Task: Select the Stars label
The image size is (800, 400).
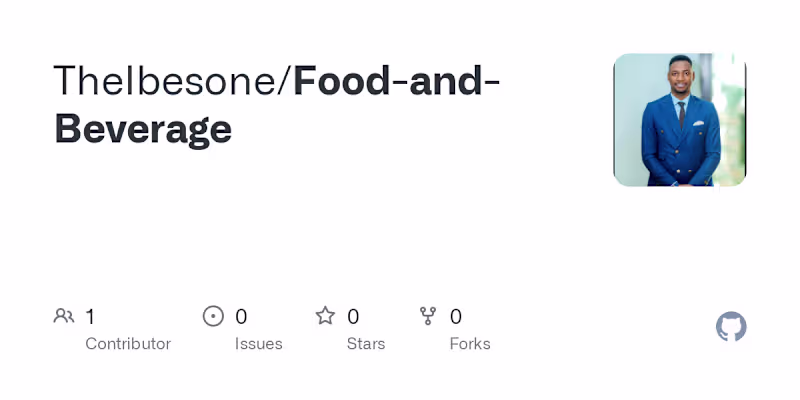Action: 367,344
